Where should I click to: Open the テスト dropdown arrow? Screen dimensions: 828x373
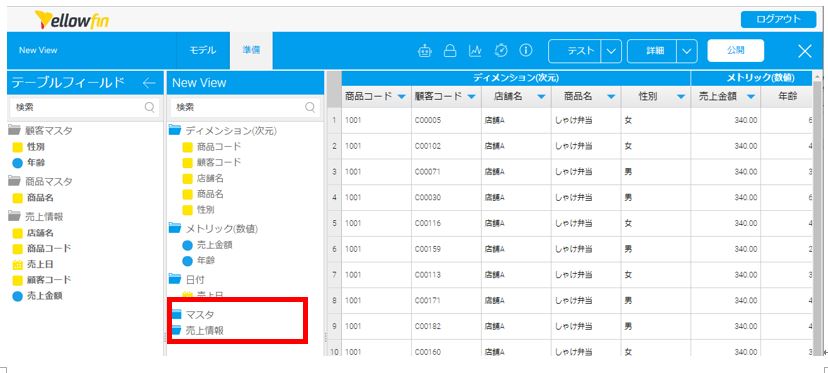[611, 51]
